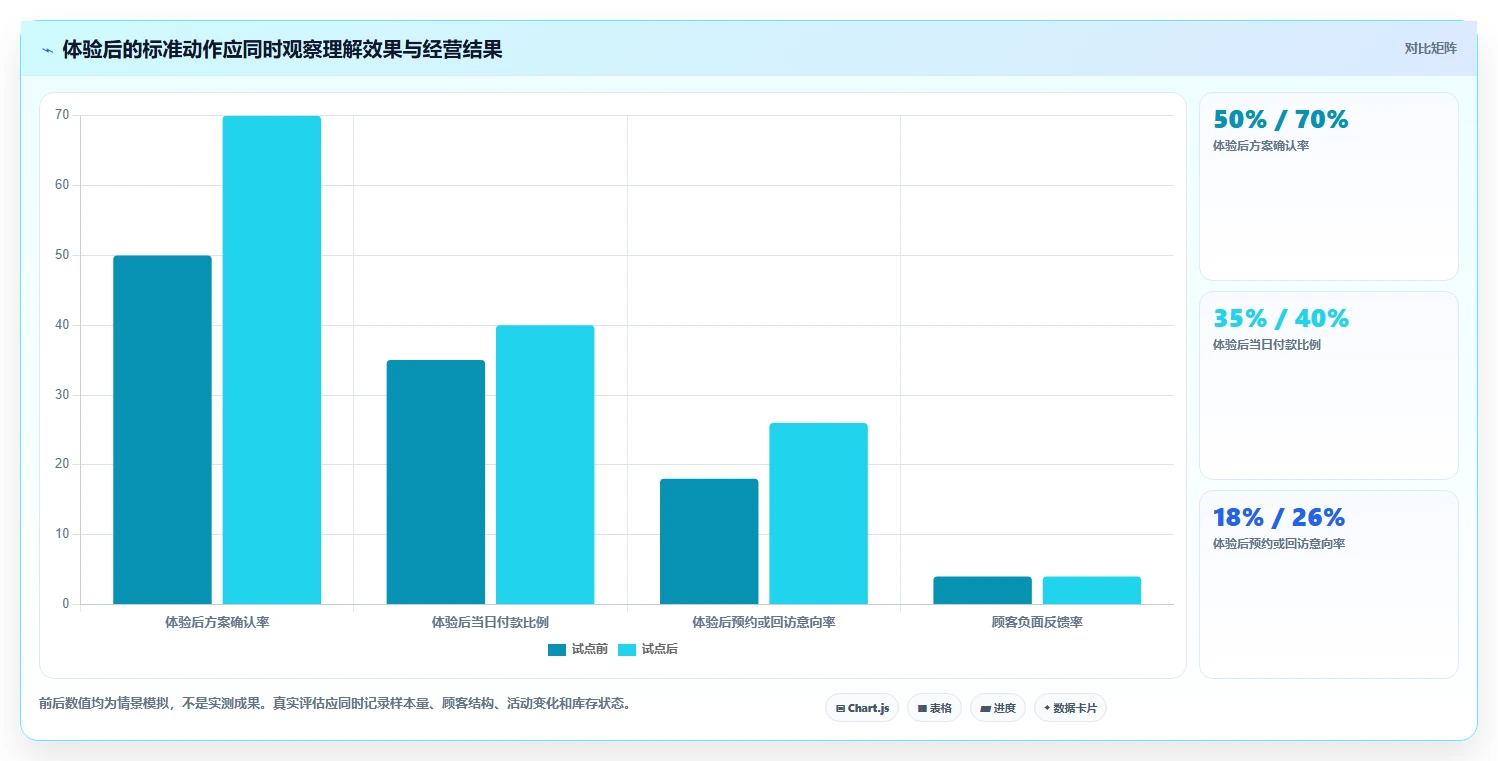1498x761 pixels.
Task: Click the 对比矩阵 label in the header
Action: pos(1431,48)
